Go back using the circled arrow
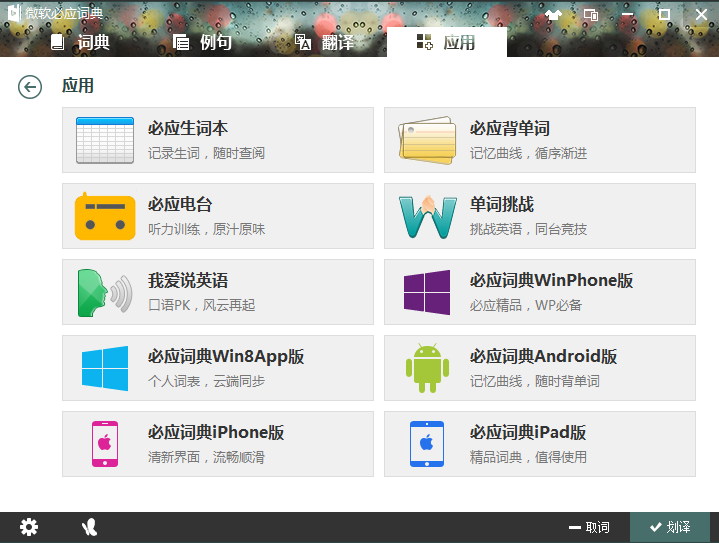 pyautogui.click(x=30, y=87)
